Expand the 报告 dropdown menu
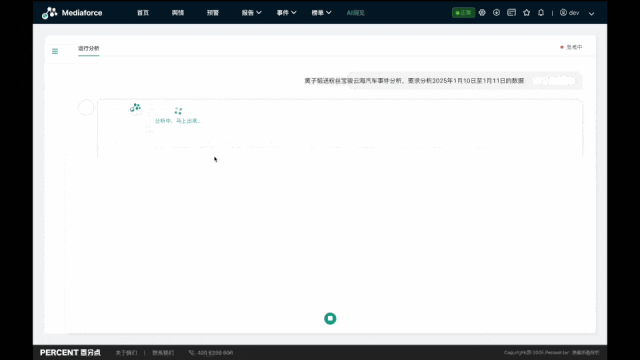 pyautogui.click(x=251, y=13)
